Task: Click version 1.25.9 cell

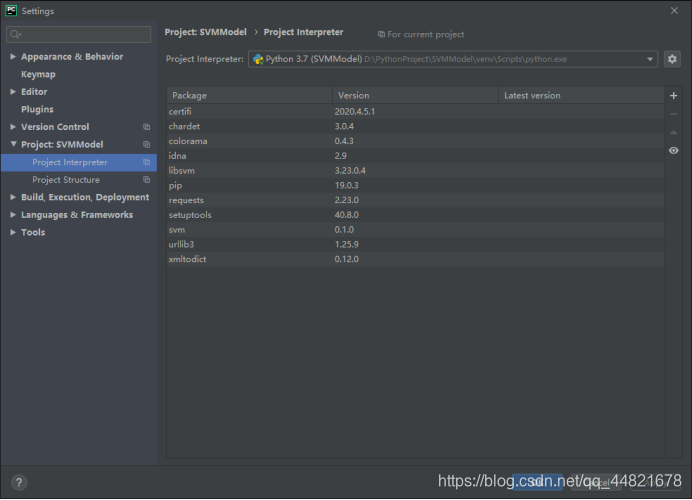Action: pyautogui.click(x=346, y=244)
